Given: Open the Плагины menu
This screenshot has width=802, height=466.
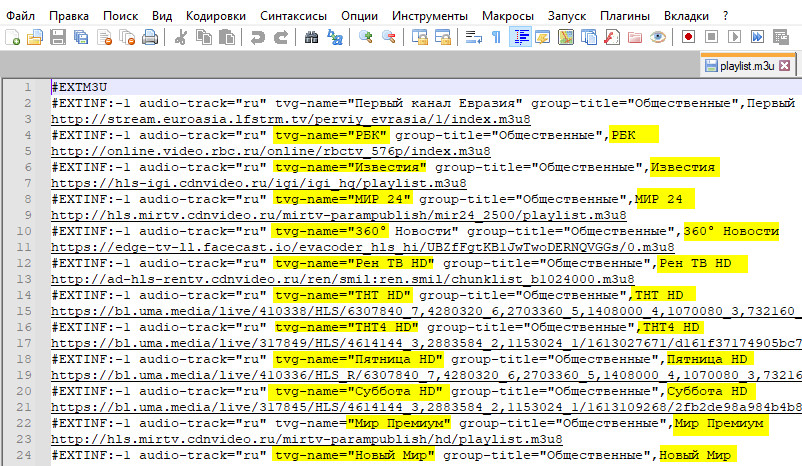Looking at the screenshot, I should 625,16.
